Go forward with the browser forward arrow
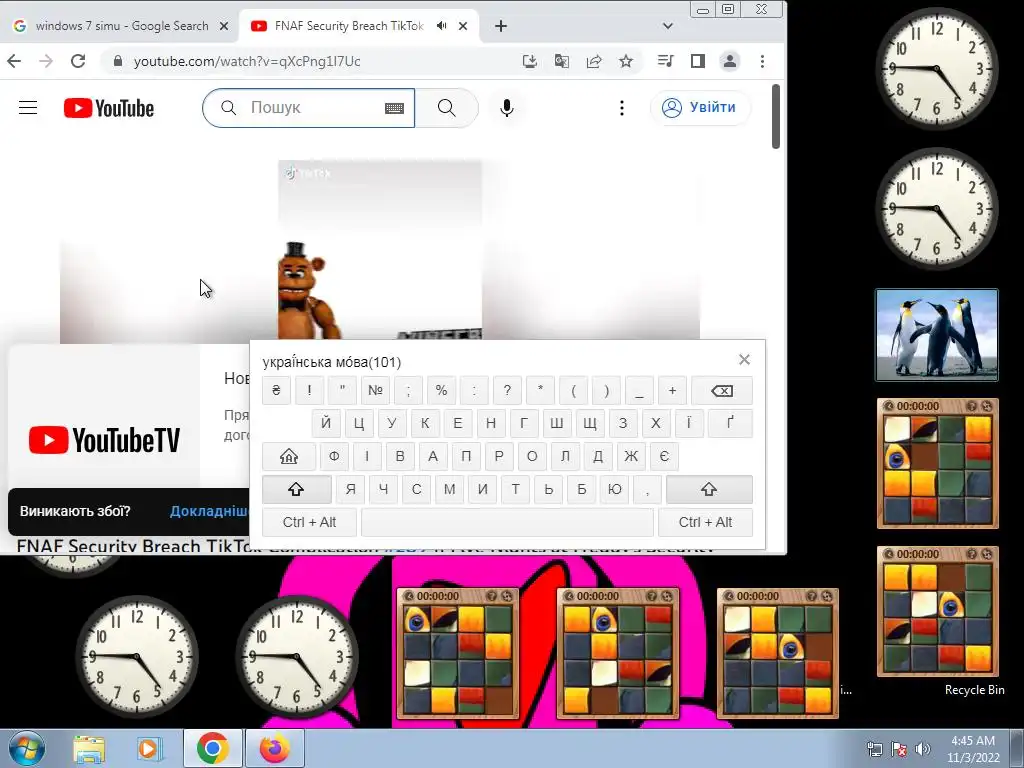 [46, 61]
